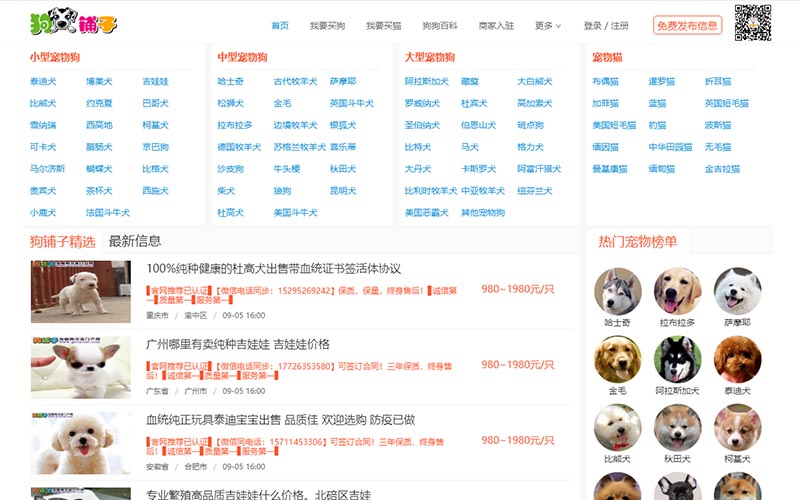Select 英国斗牛犬 under medium dogs
The width and height of the screenshot is (800, 500).
pos(352,103)
